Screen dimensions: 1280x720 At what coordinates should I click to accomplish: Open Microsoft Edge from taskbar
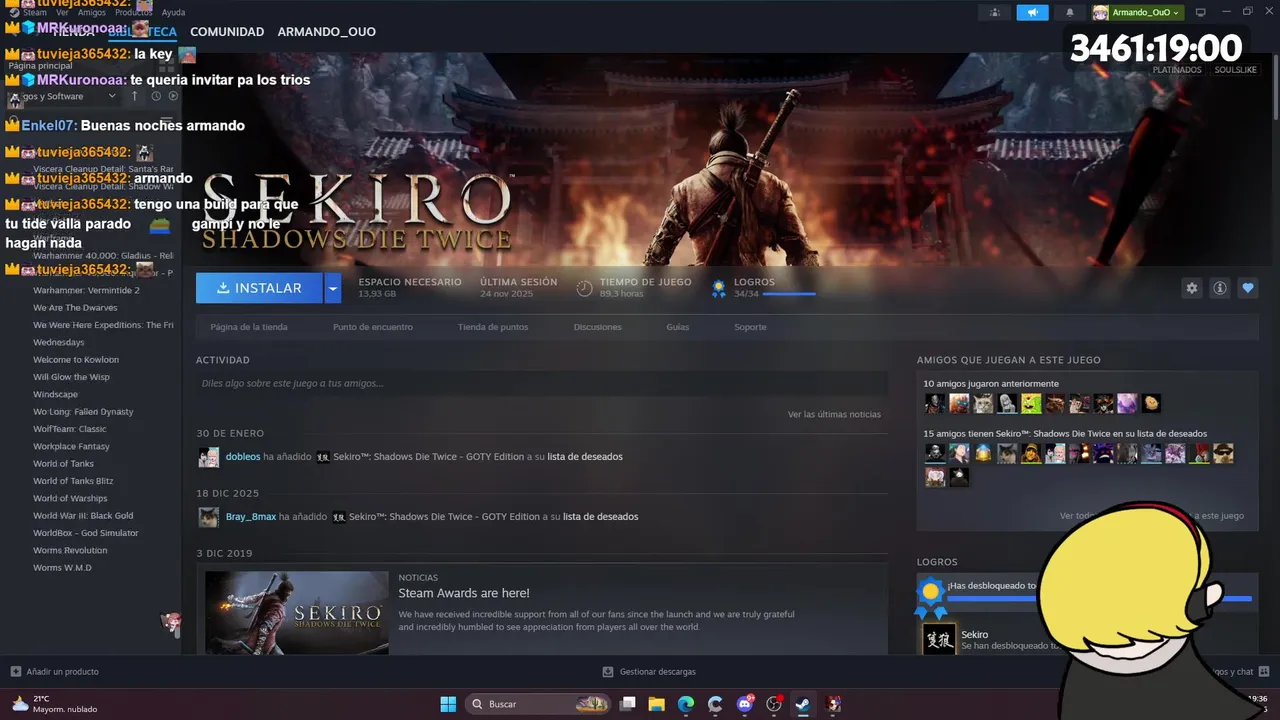tap(686, 704)
